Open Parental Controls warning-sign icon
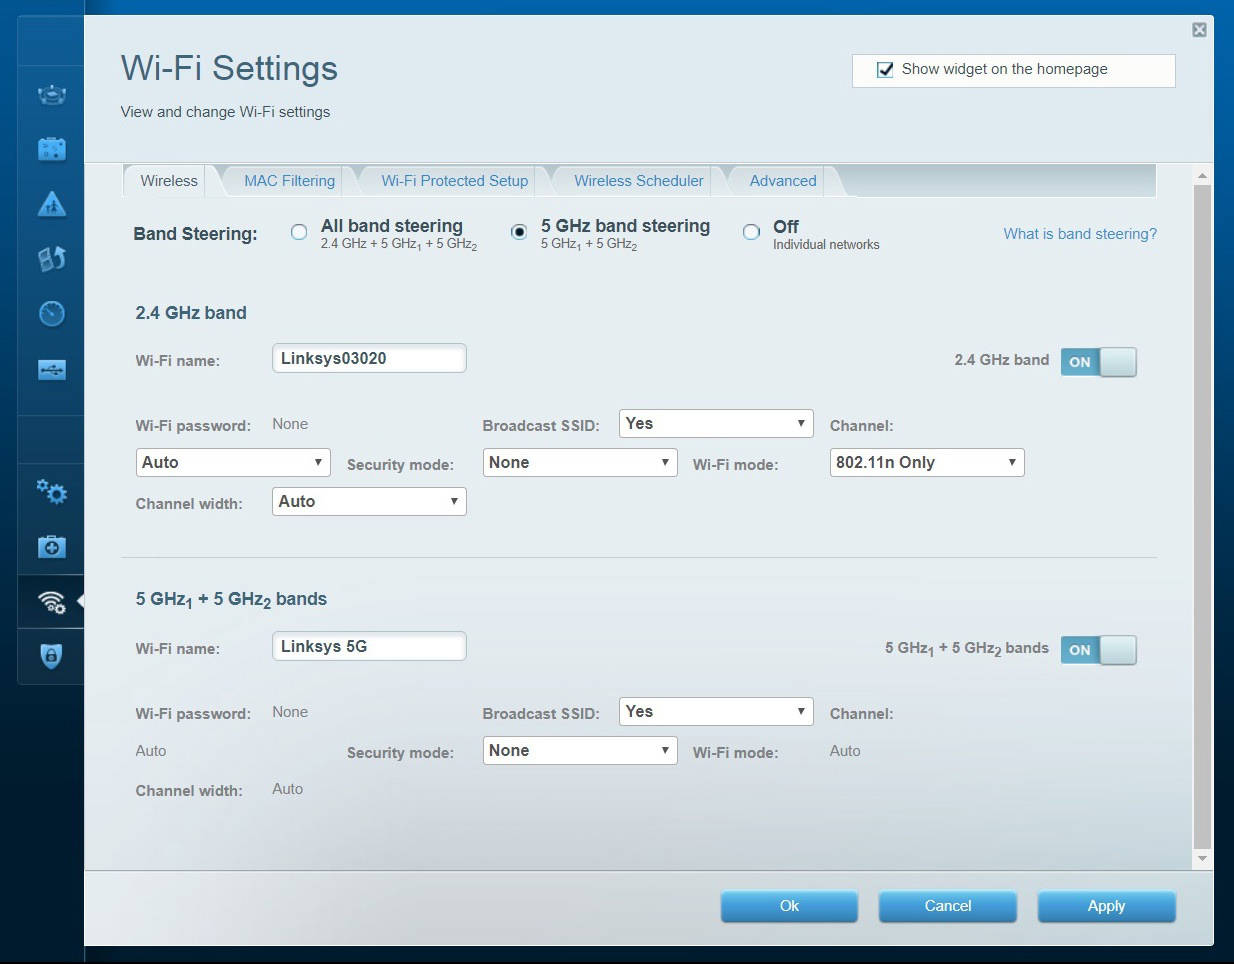 pyautogui.click(x=51, y=204)
